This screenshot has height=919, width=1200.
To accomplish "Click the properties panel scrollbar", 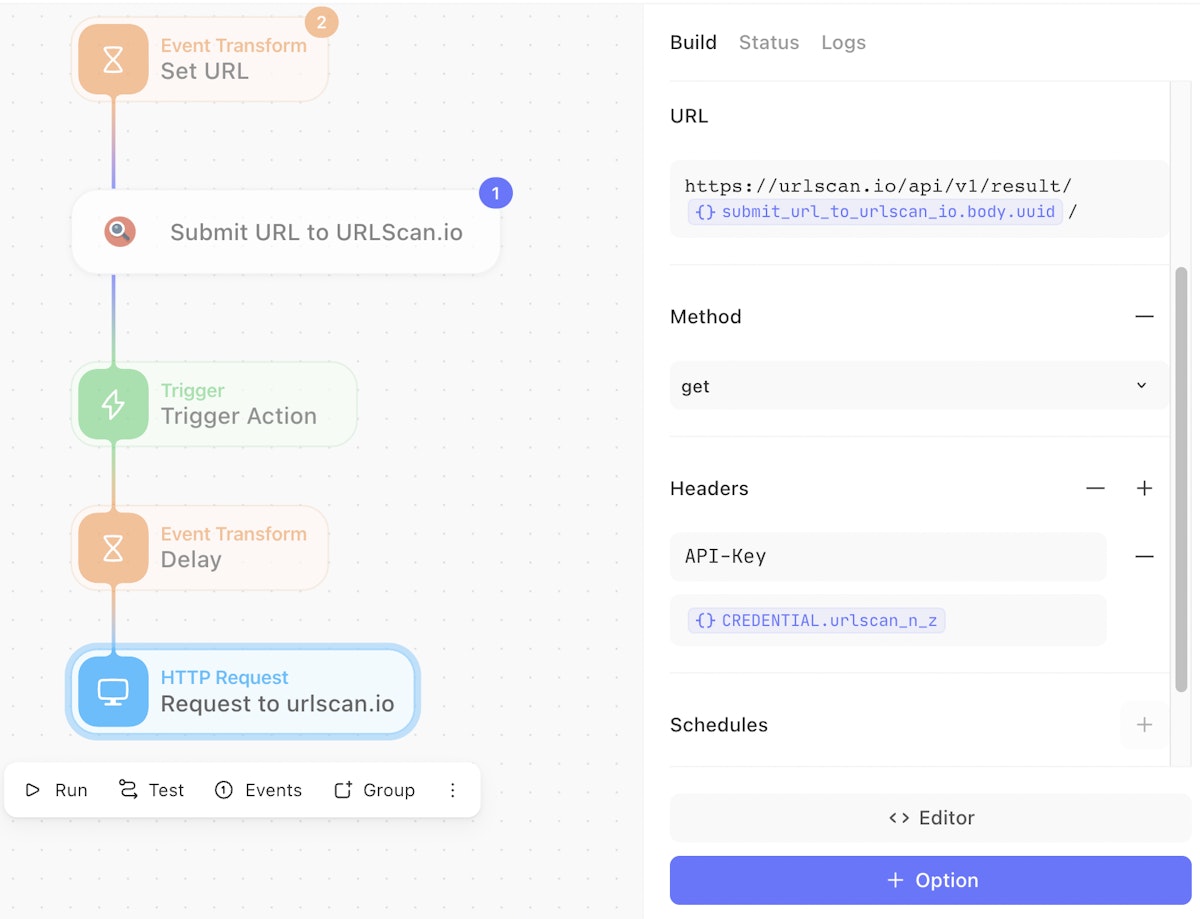I will click(x=1181, y=480).
